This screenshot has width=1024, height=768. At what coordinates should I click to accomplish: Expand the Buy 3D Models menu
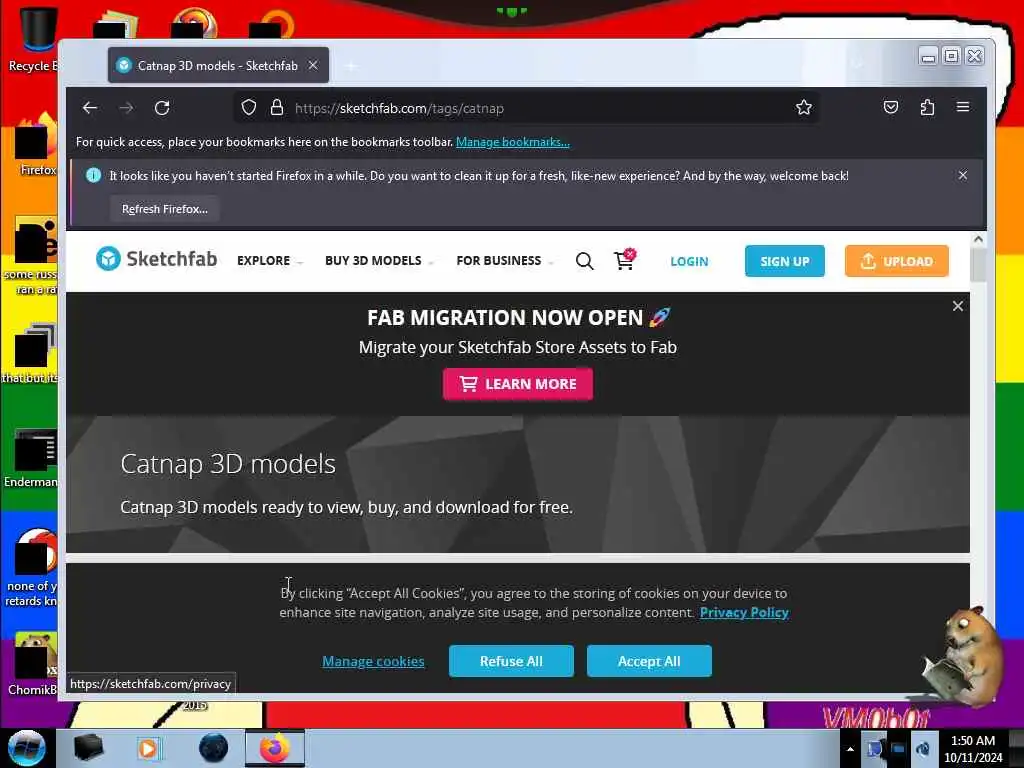coord(379,261)
